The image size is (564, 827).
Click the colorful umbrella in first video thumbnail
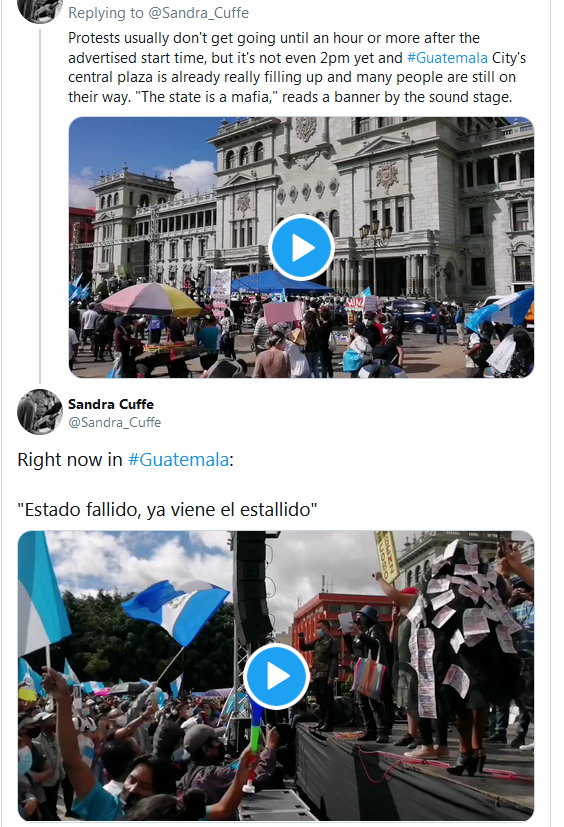tap(151, 299)
